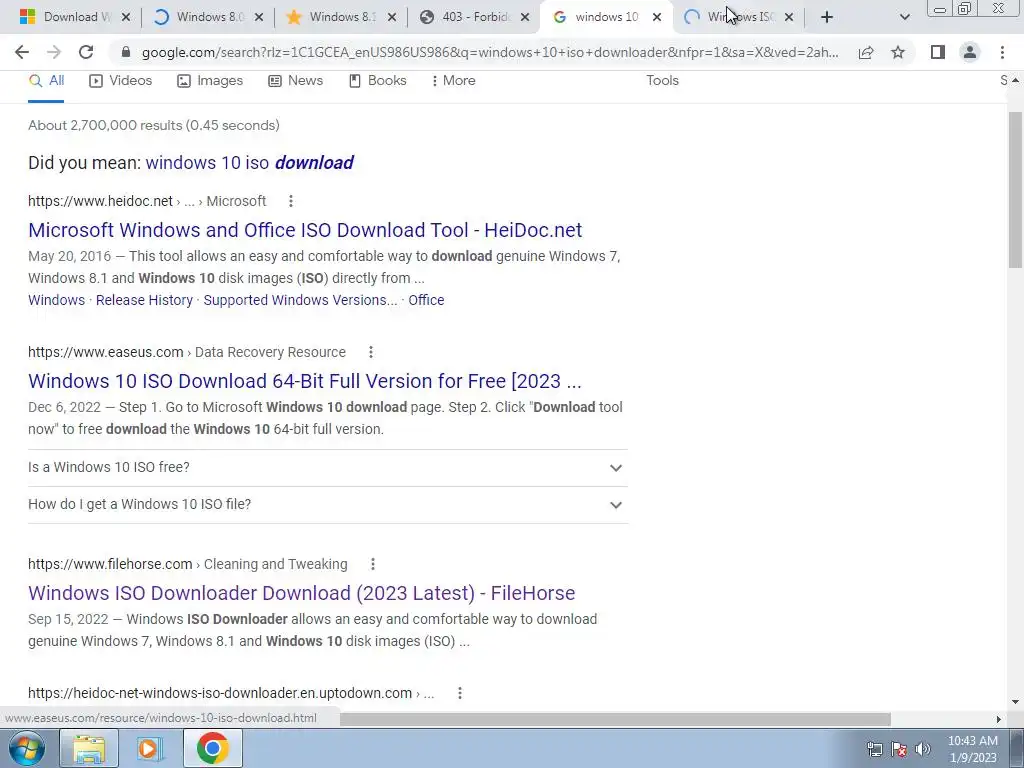Open the More search filters dropdown

point(453,80)
